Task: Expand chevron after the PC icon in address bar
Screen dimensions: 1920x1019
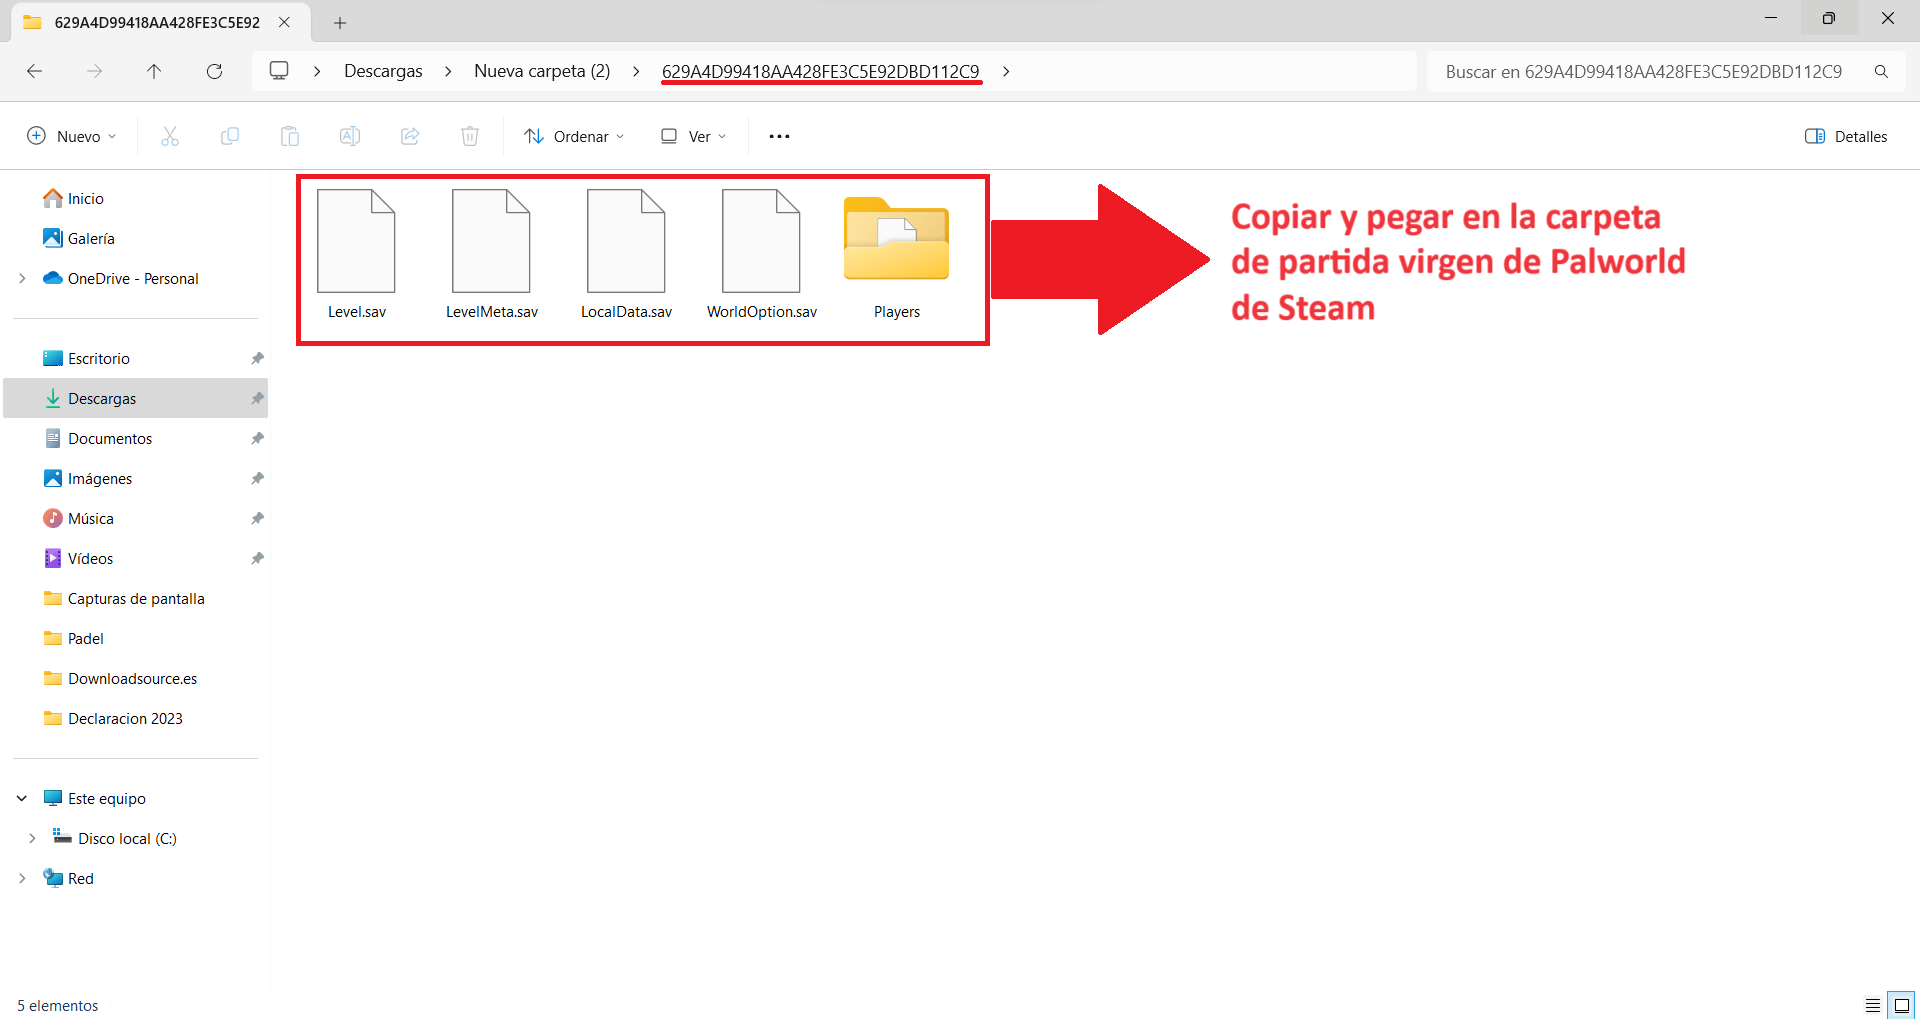Action: [x=317, y=71]
